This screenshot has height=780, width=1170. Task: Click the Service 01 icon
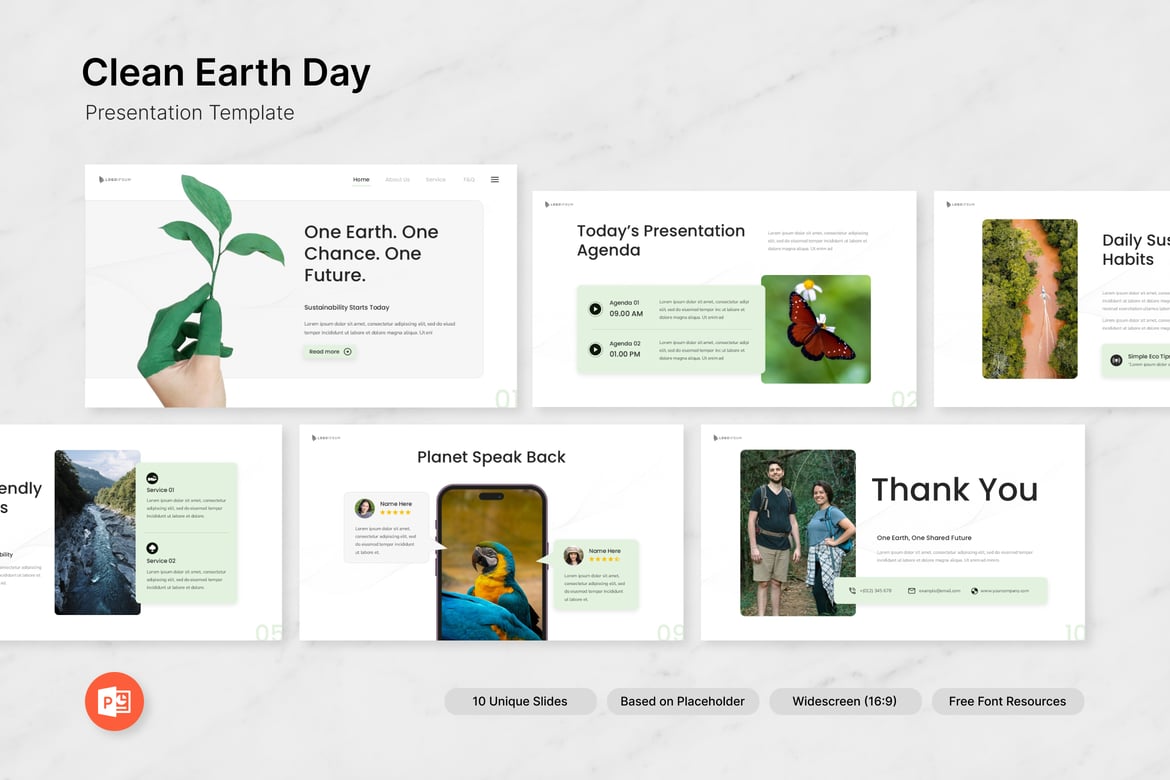(152, 478)
